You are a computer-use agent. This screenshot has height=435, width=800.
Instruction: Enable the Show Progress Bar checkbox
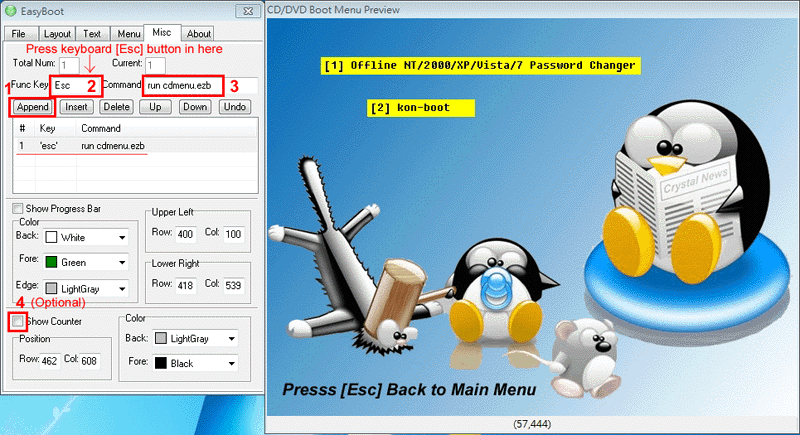[x=18, y=209]
